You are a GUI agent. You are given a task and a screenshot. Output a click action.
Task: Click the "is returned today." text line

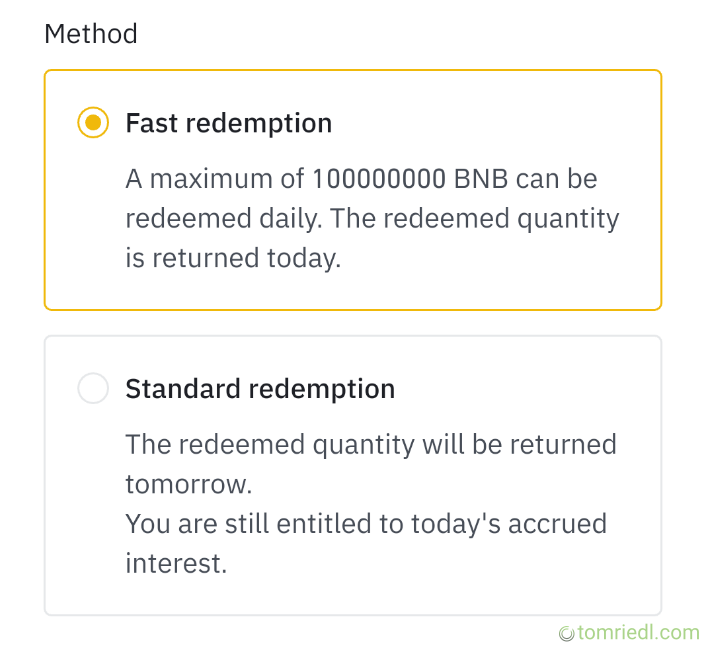point(233,258)
